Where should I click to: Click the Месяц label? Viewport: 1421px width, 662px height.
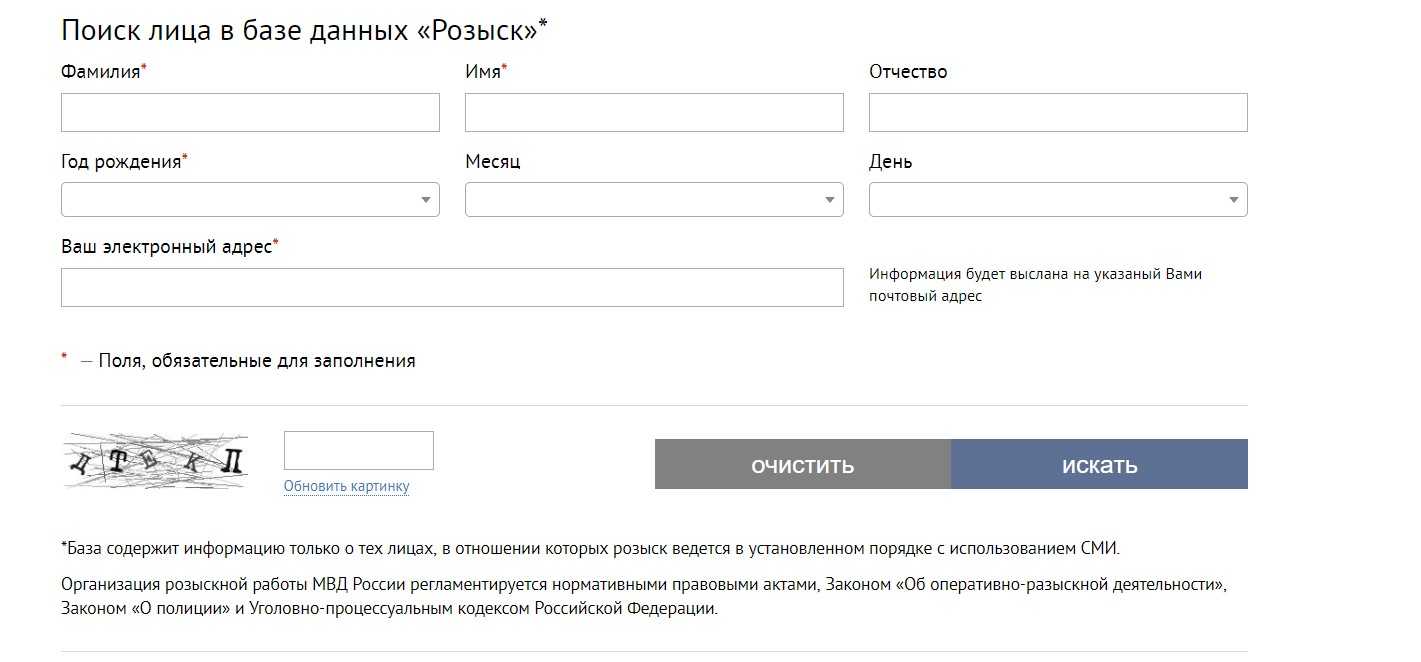(493, 162)
